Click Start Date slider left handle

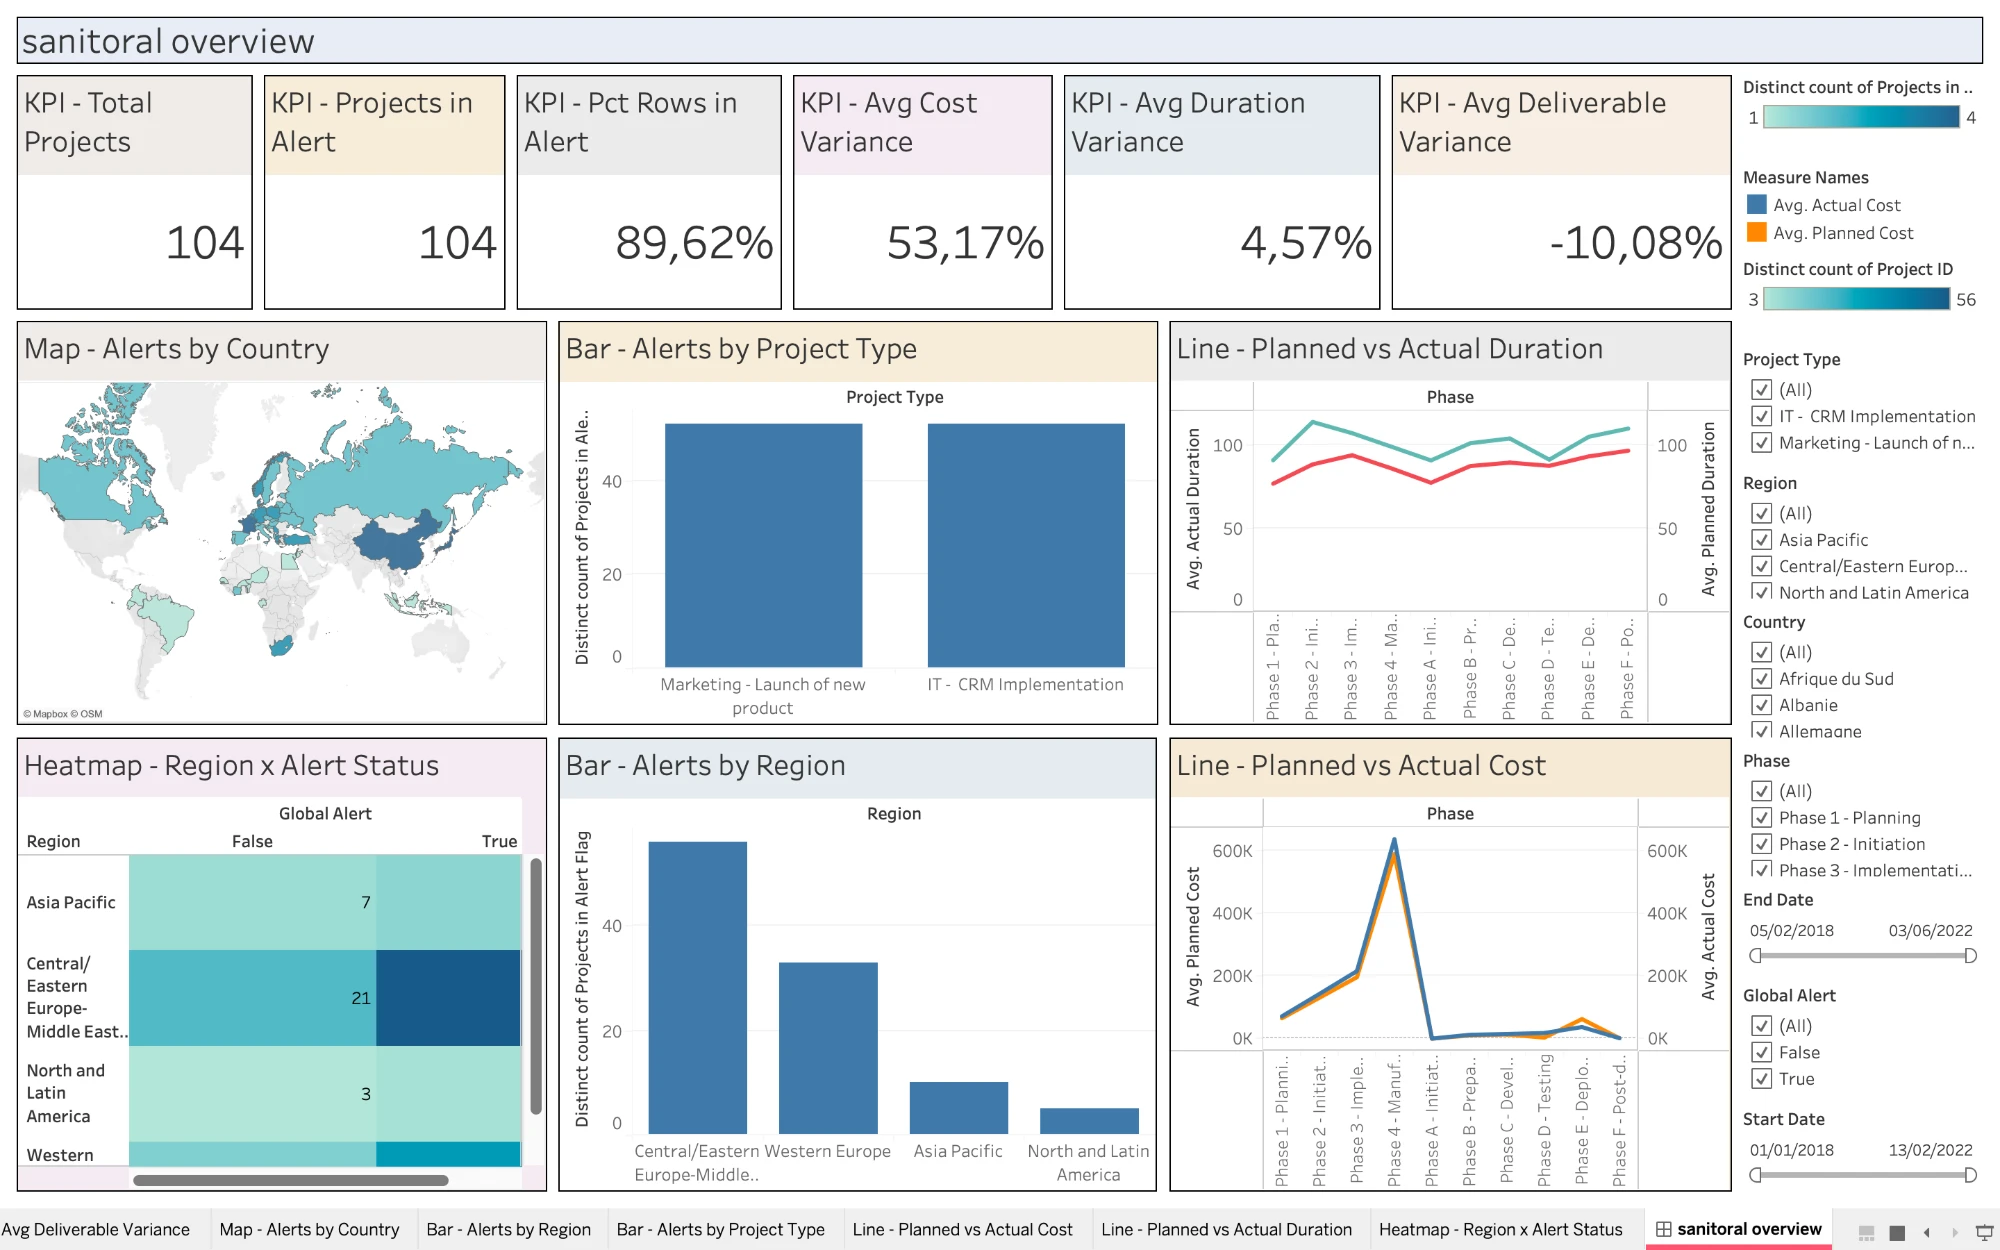tap(1755, 1175)
